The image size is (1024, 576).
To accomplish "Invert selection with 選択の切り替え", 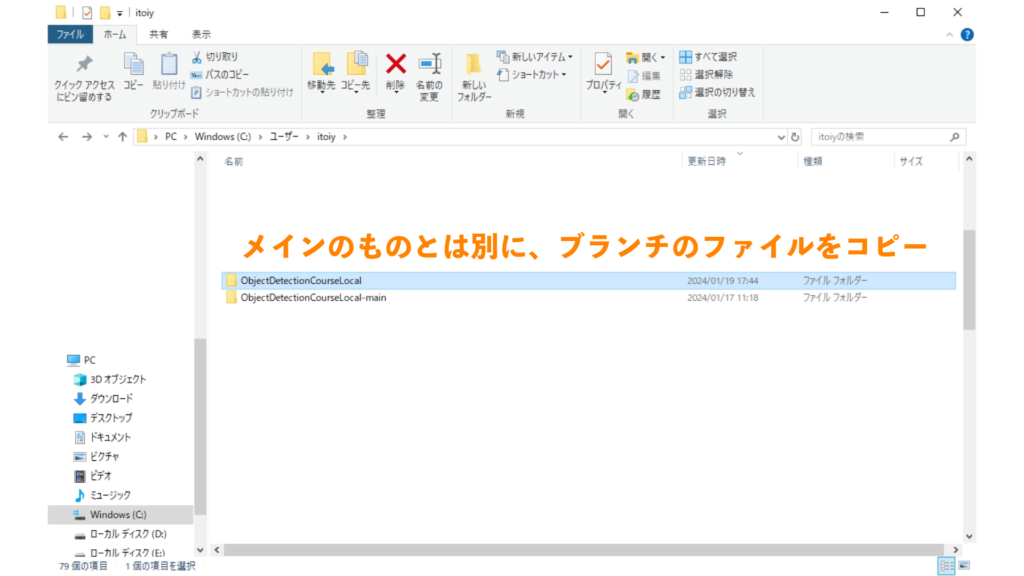I will click(718, 92).
